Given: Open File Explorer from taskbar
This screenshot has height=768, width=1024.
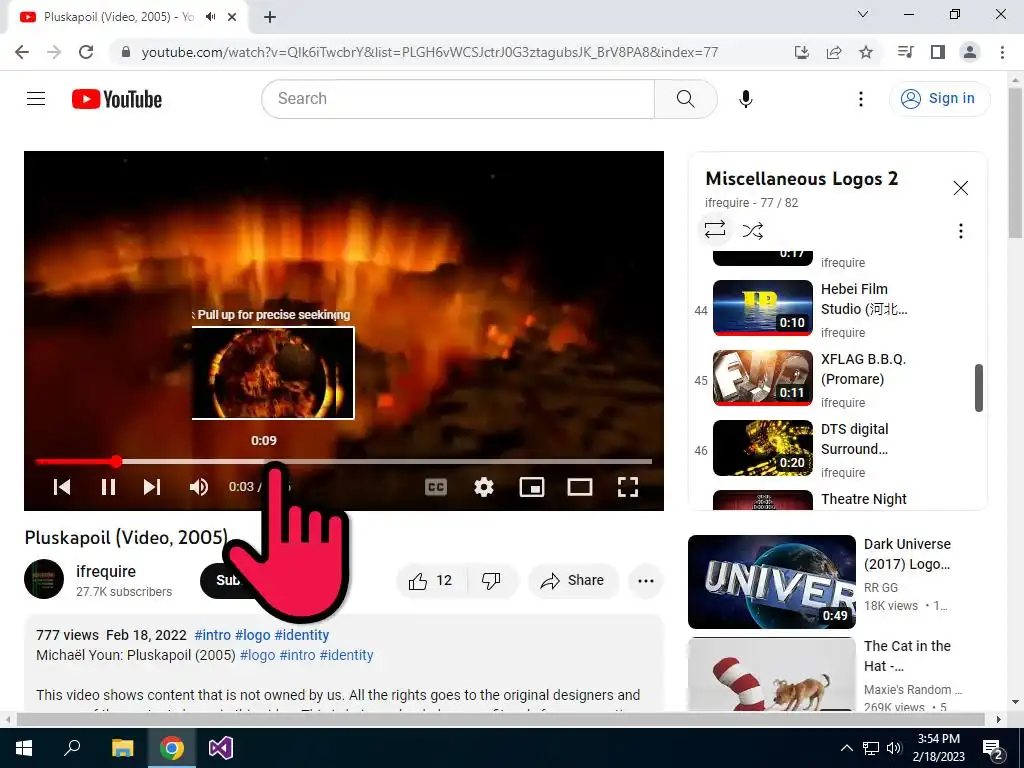Looking at the screenshot, I should pos(122,748).
